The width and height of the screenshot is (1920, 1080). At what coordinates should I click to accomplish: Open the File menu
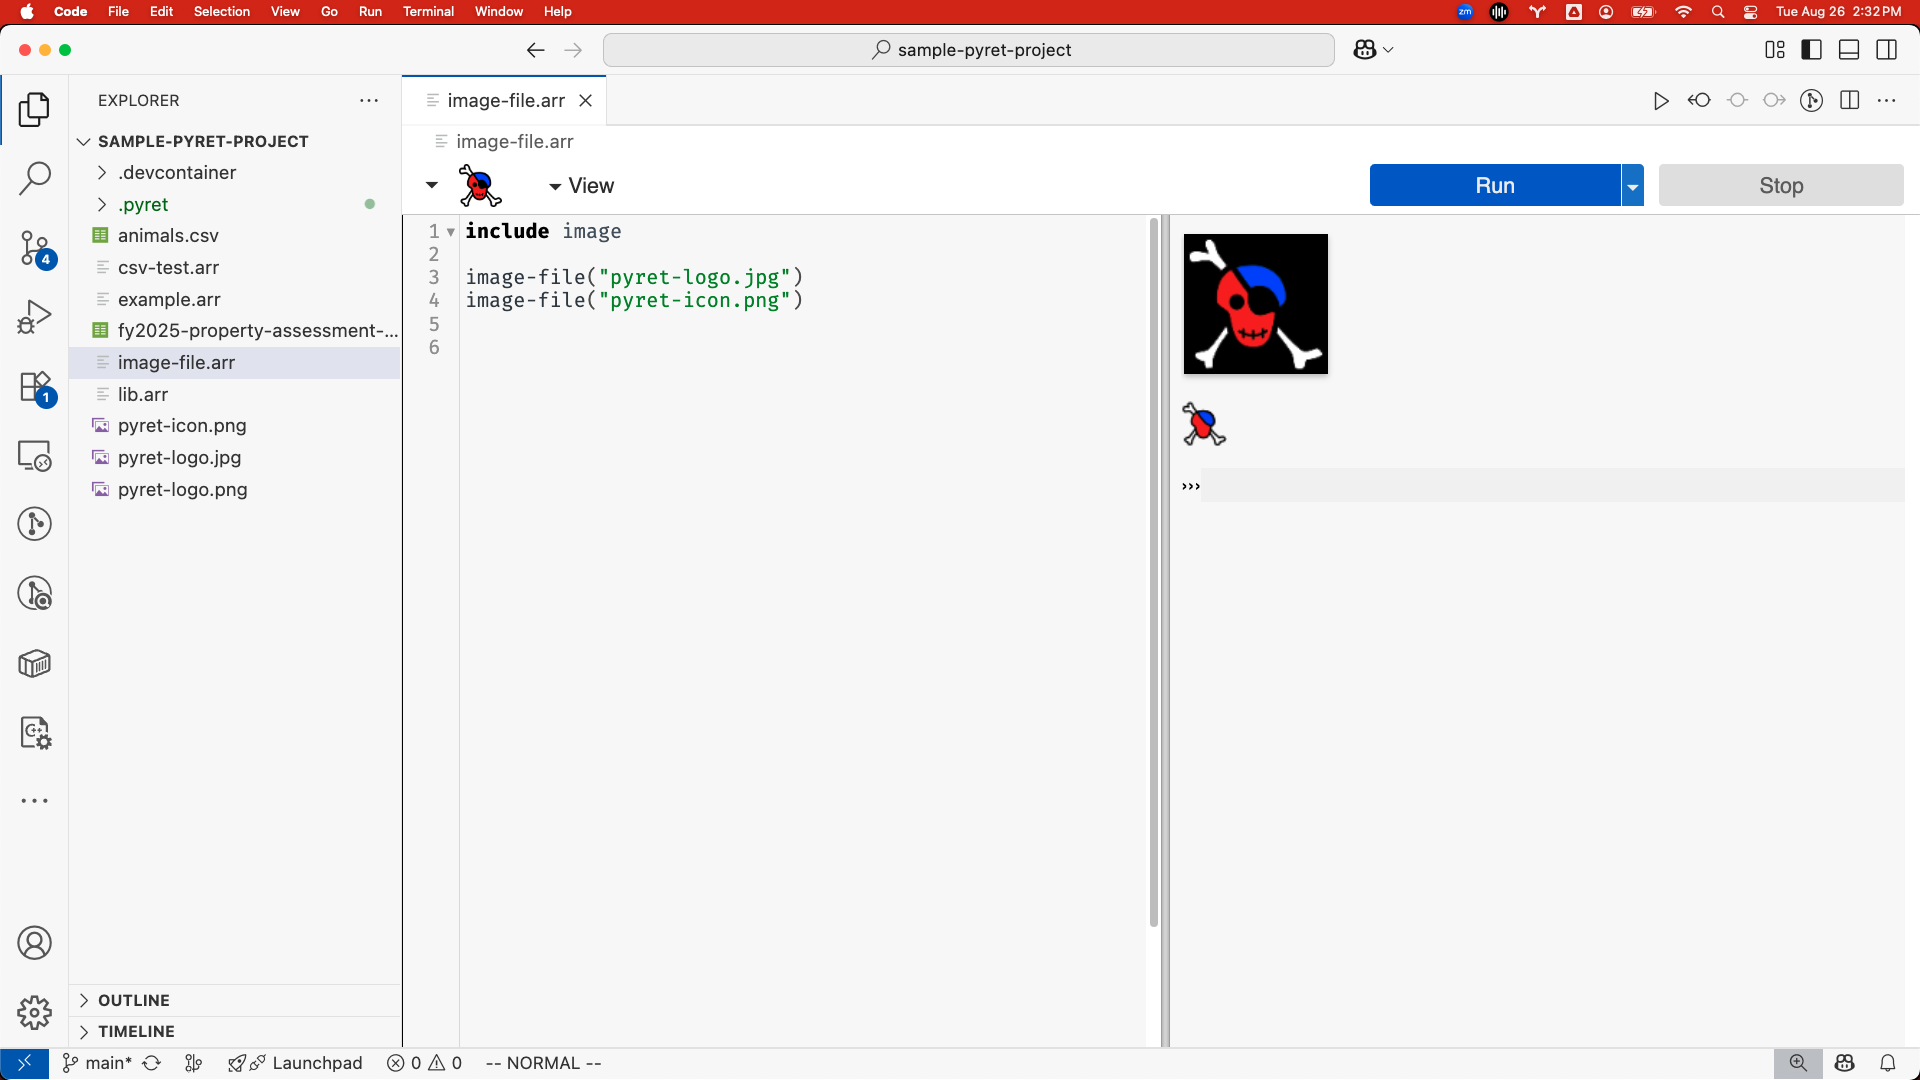pos(118,12)
